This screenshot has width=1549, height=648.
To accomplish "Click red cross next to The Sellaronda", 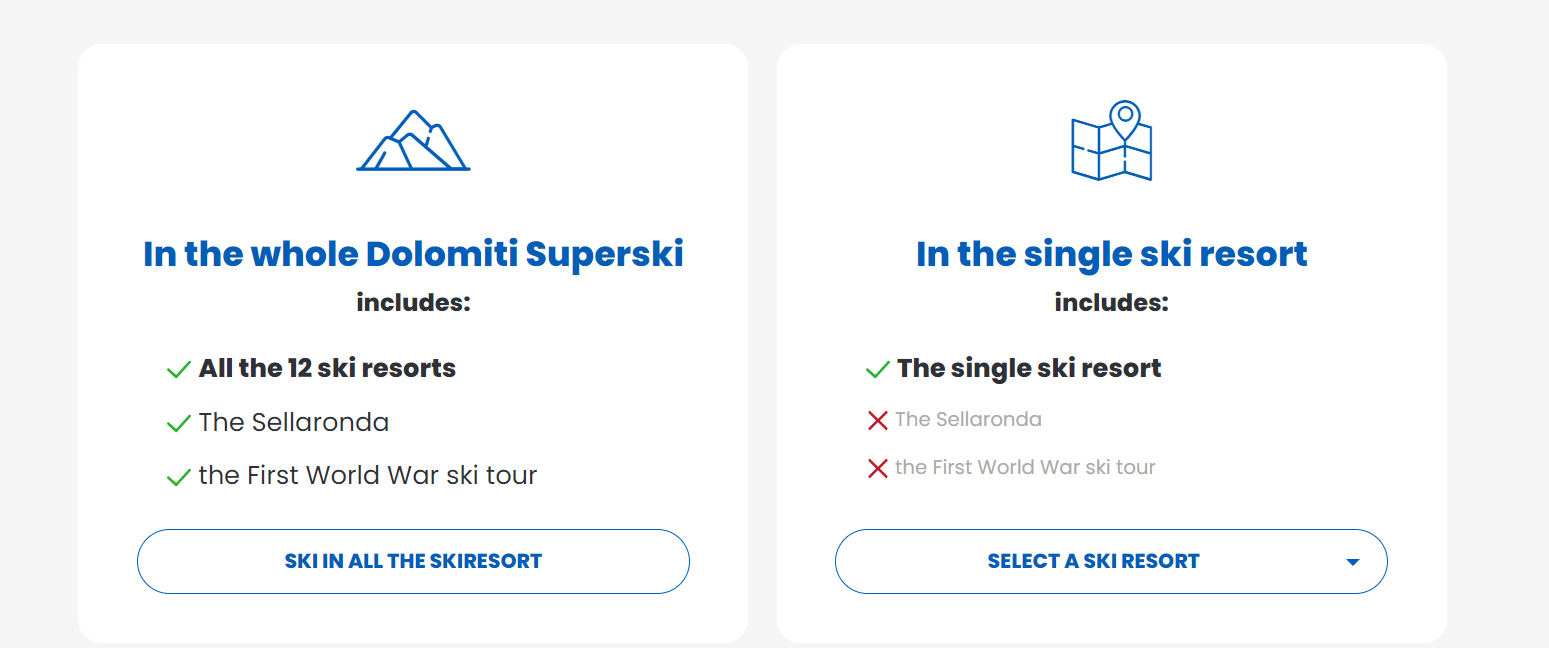I will (878, 421).
